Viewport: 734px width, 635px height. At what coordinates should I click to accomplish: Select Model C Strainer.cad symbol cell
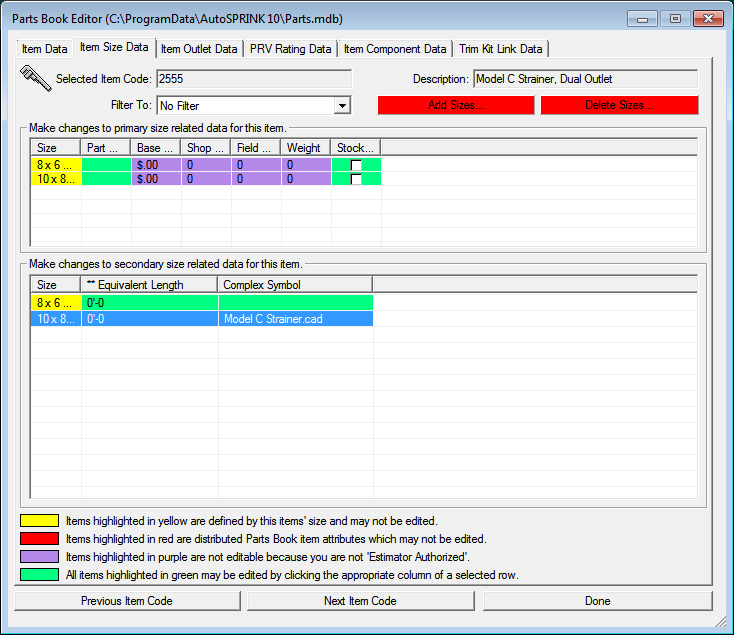click(x=295, y=319)
